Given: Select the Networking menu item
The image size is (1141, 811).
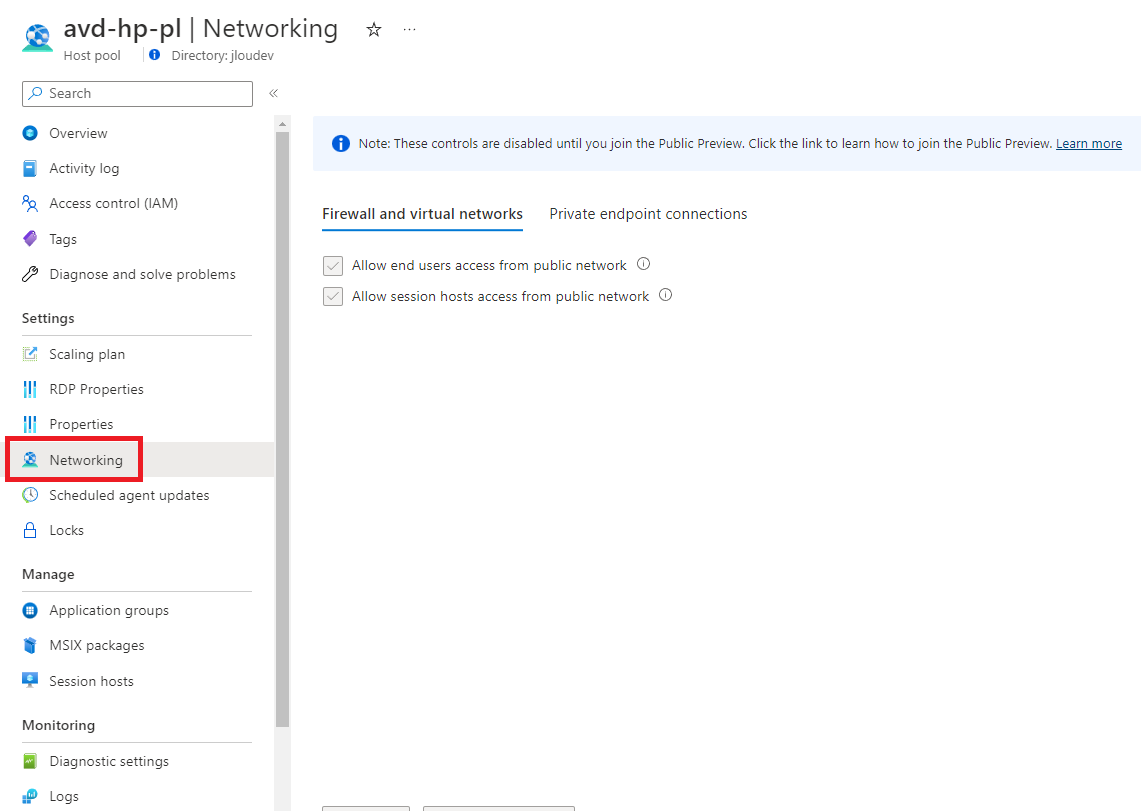Looking at the screenshot, I should click(x=86, y=460).
